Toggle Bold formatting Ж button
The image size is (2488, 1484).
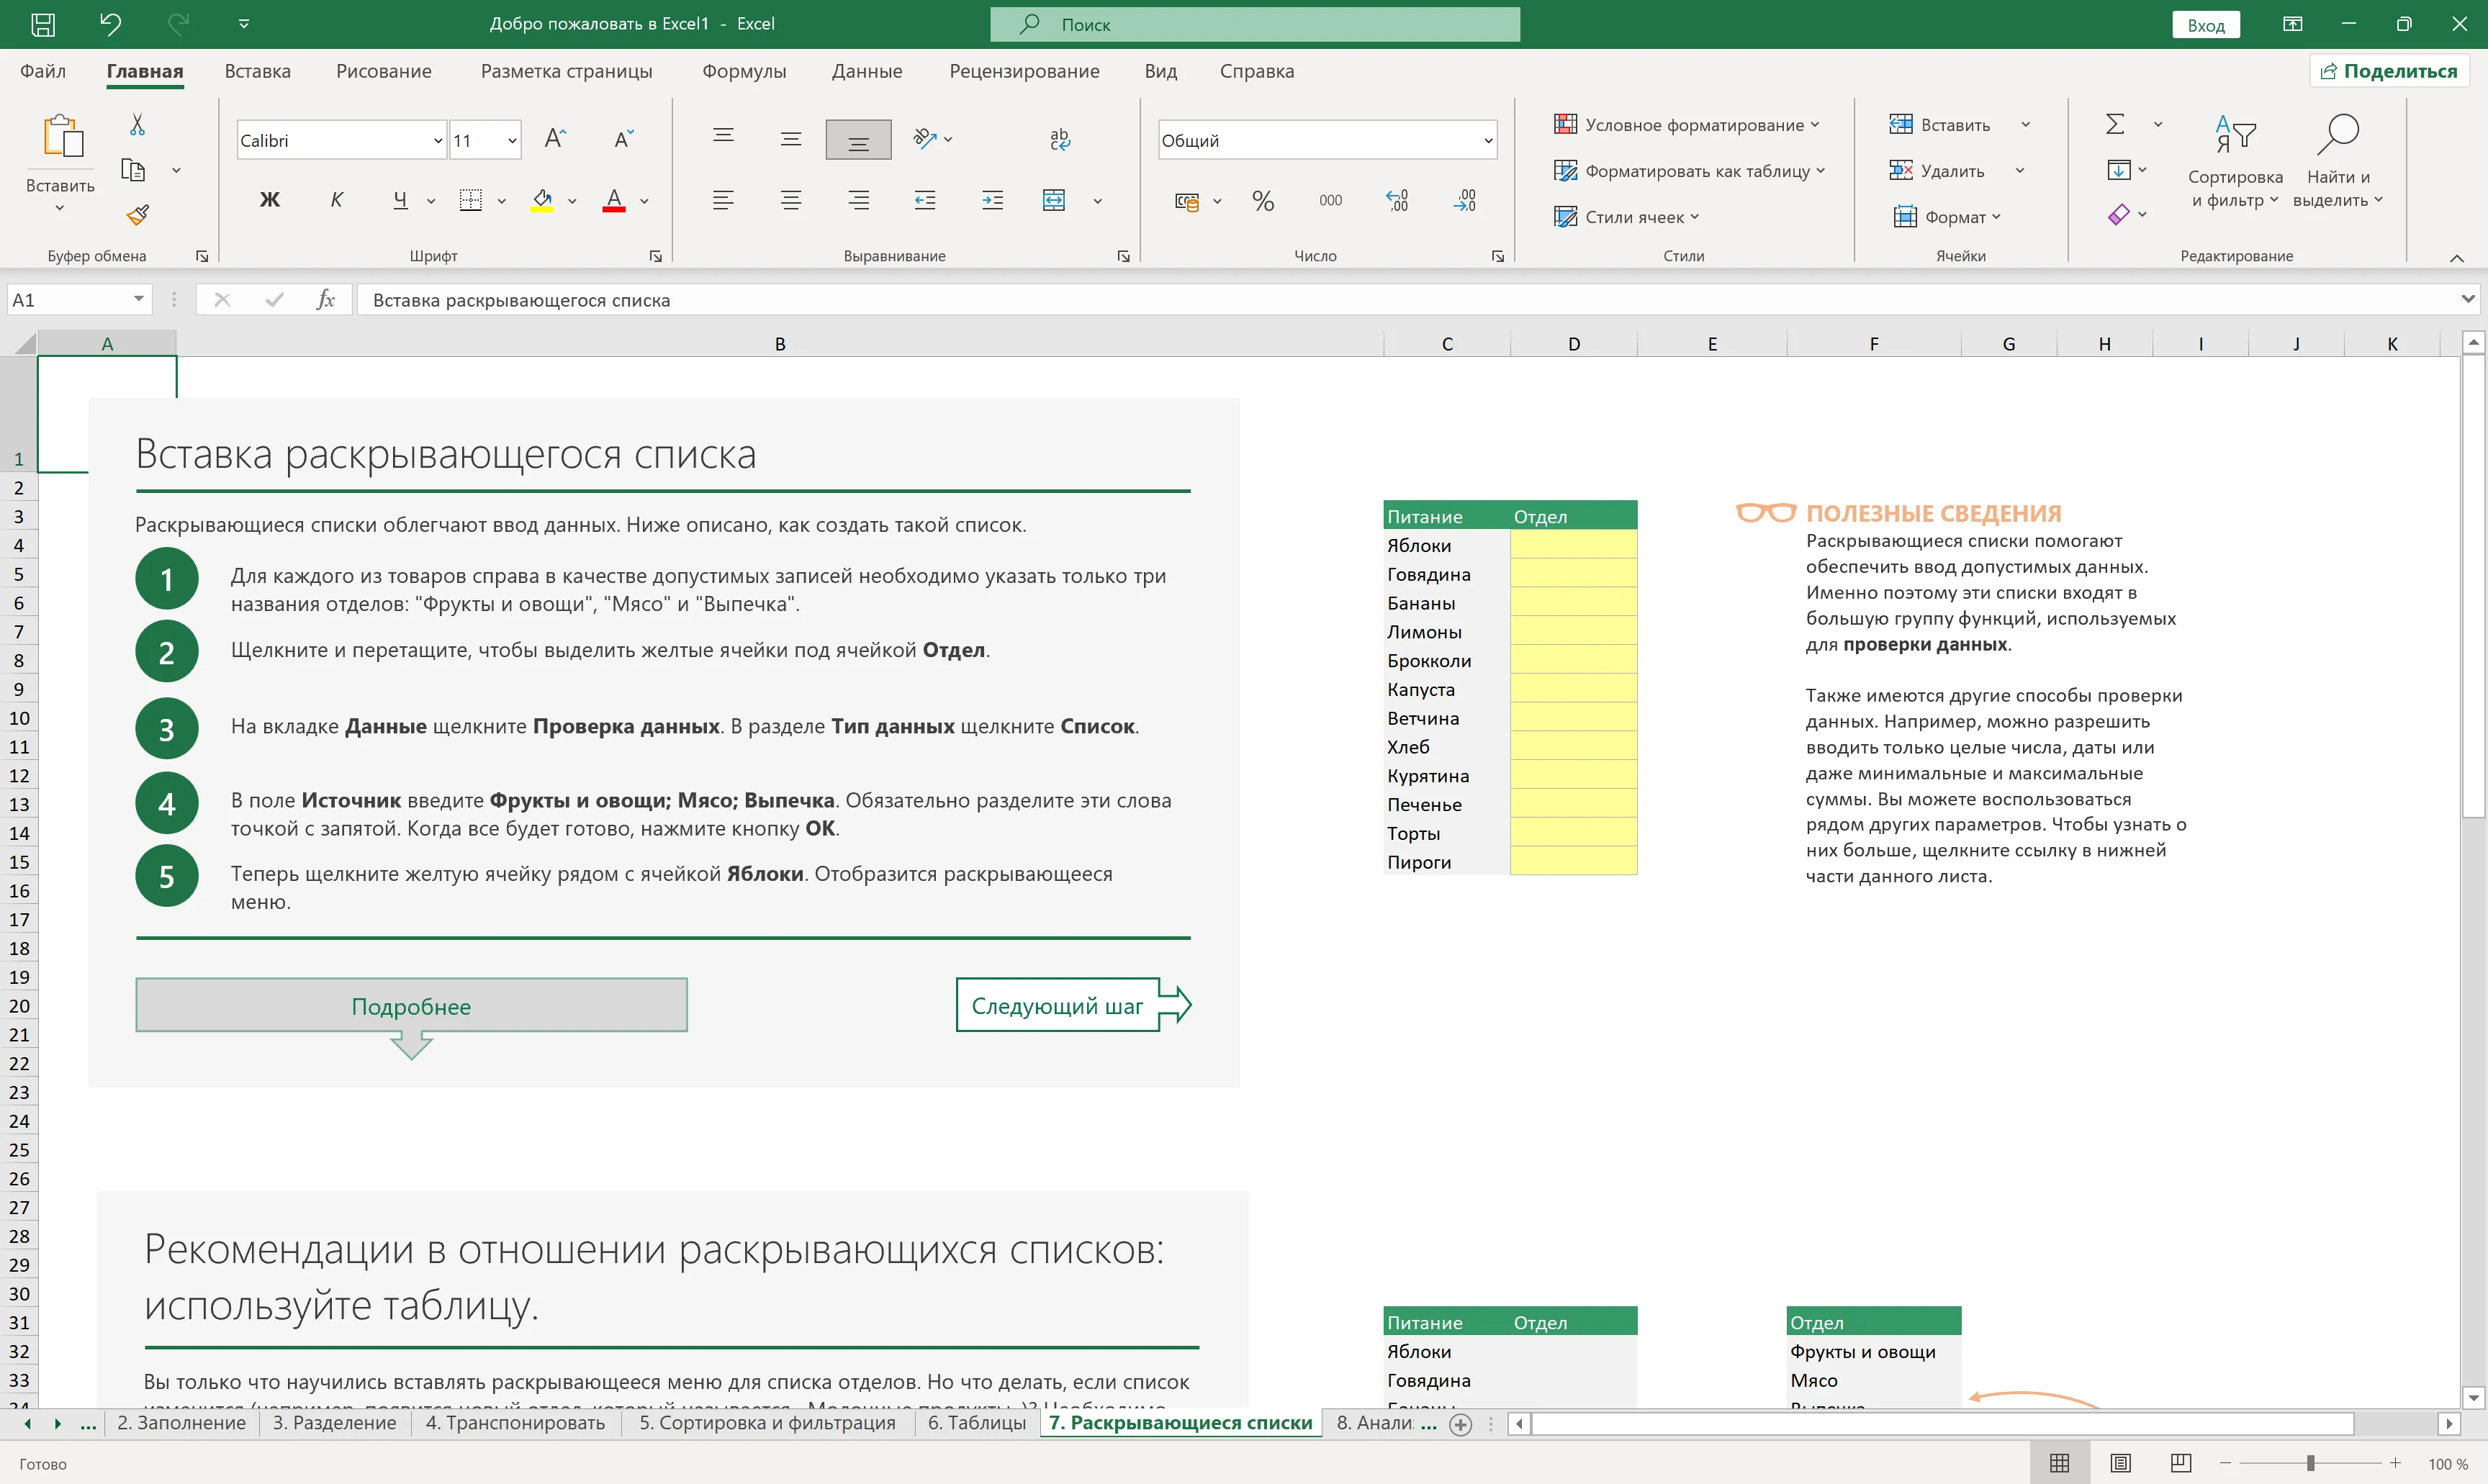pyautogui.click(x=269, y=200)
